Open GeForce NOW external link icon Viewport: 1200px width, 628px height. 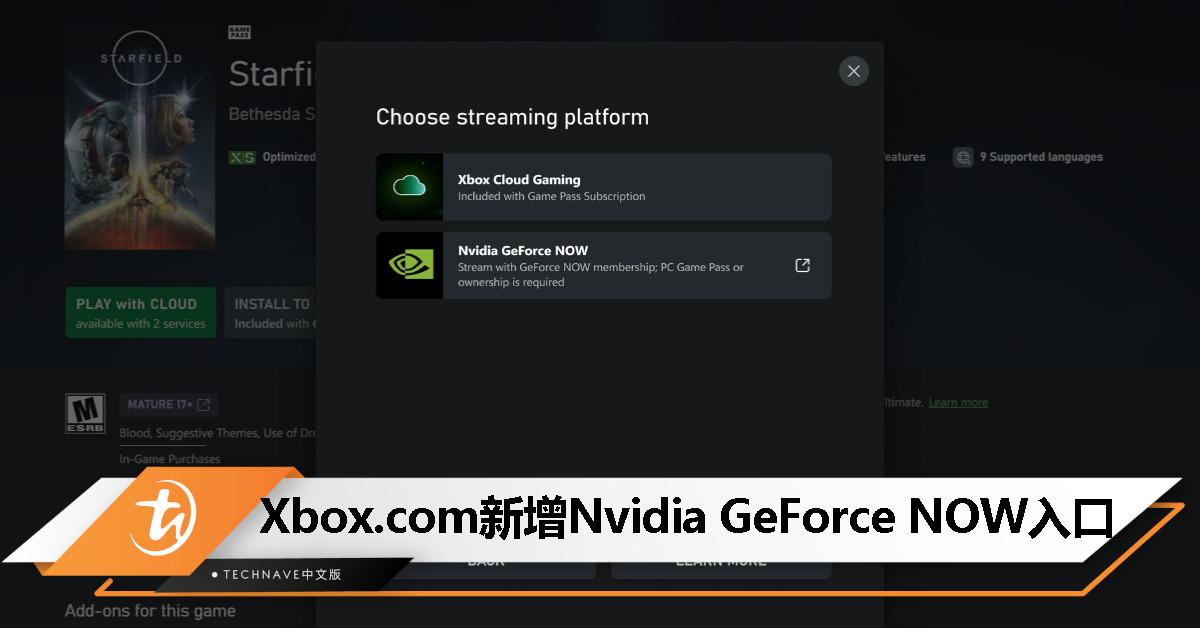(x=802, y=265)
